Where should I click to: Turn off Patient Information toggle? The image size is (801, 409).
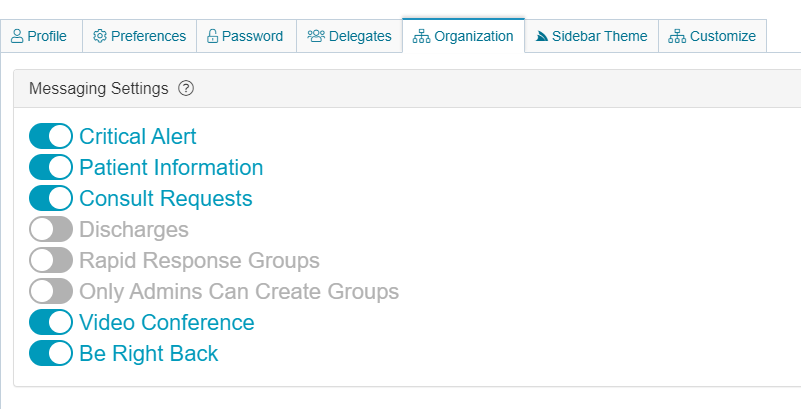coord(51,167)
